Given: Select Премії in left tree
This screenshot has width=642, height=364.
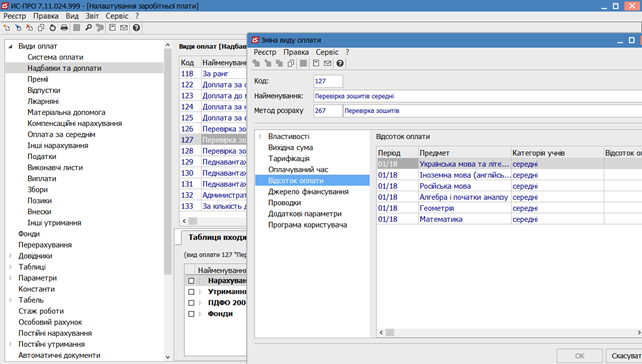Looking at the screenshot, I should coord(38,79).
